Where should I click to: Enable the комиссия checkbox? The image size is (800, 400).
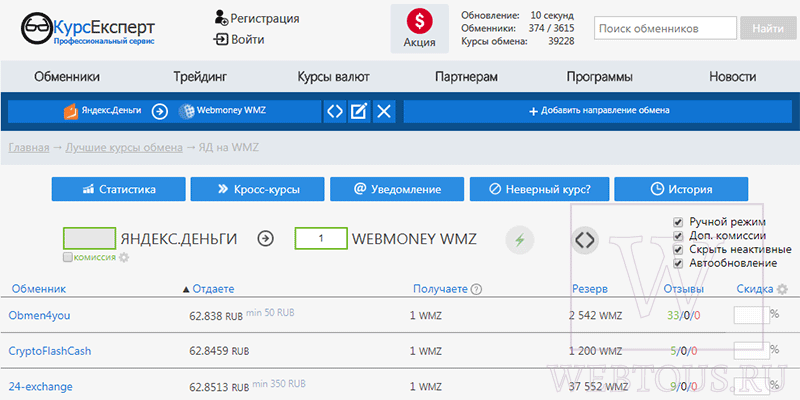coord(68,258)
